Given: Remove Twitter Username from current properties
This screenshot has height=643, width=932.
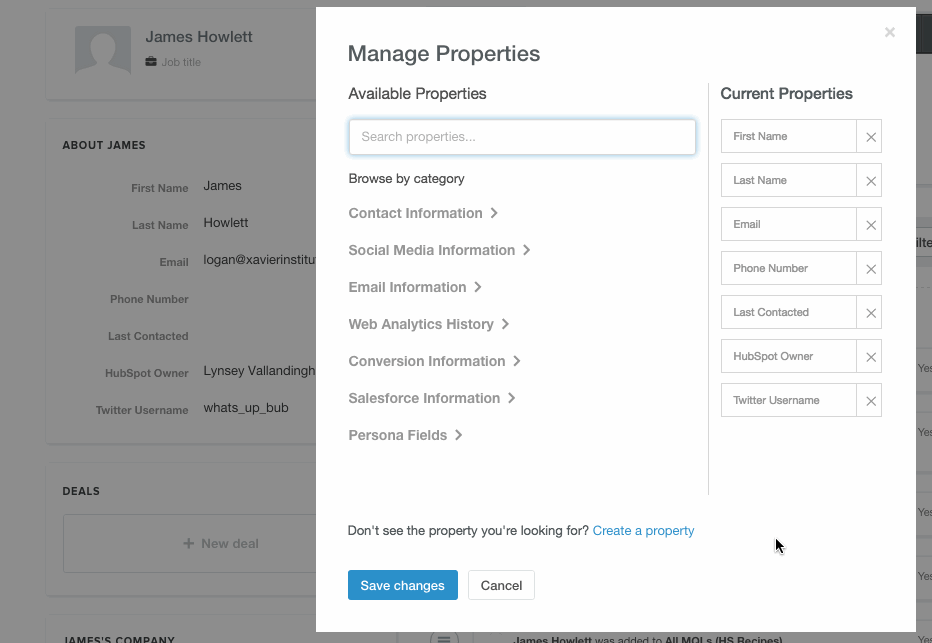Looking at the screenshot, I should (870, 401).
